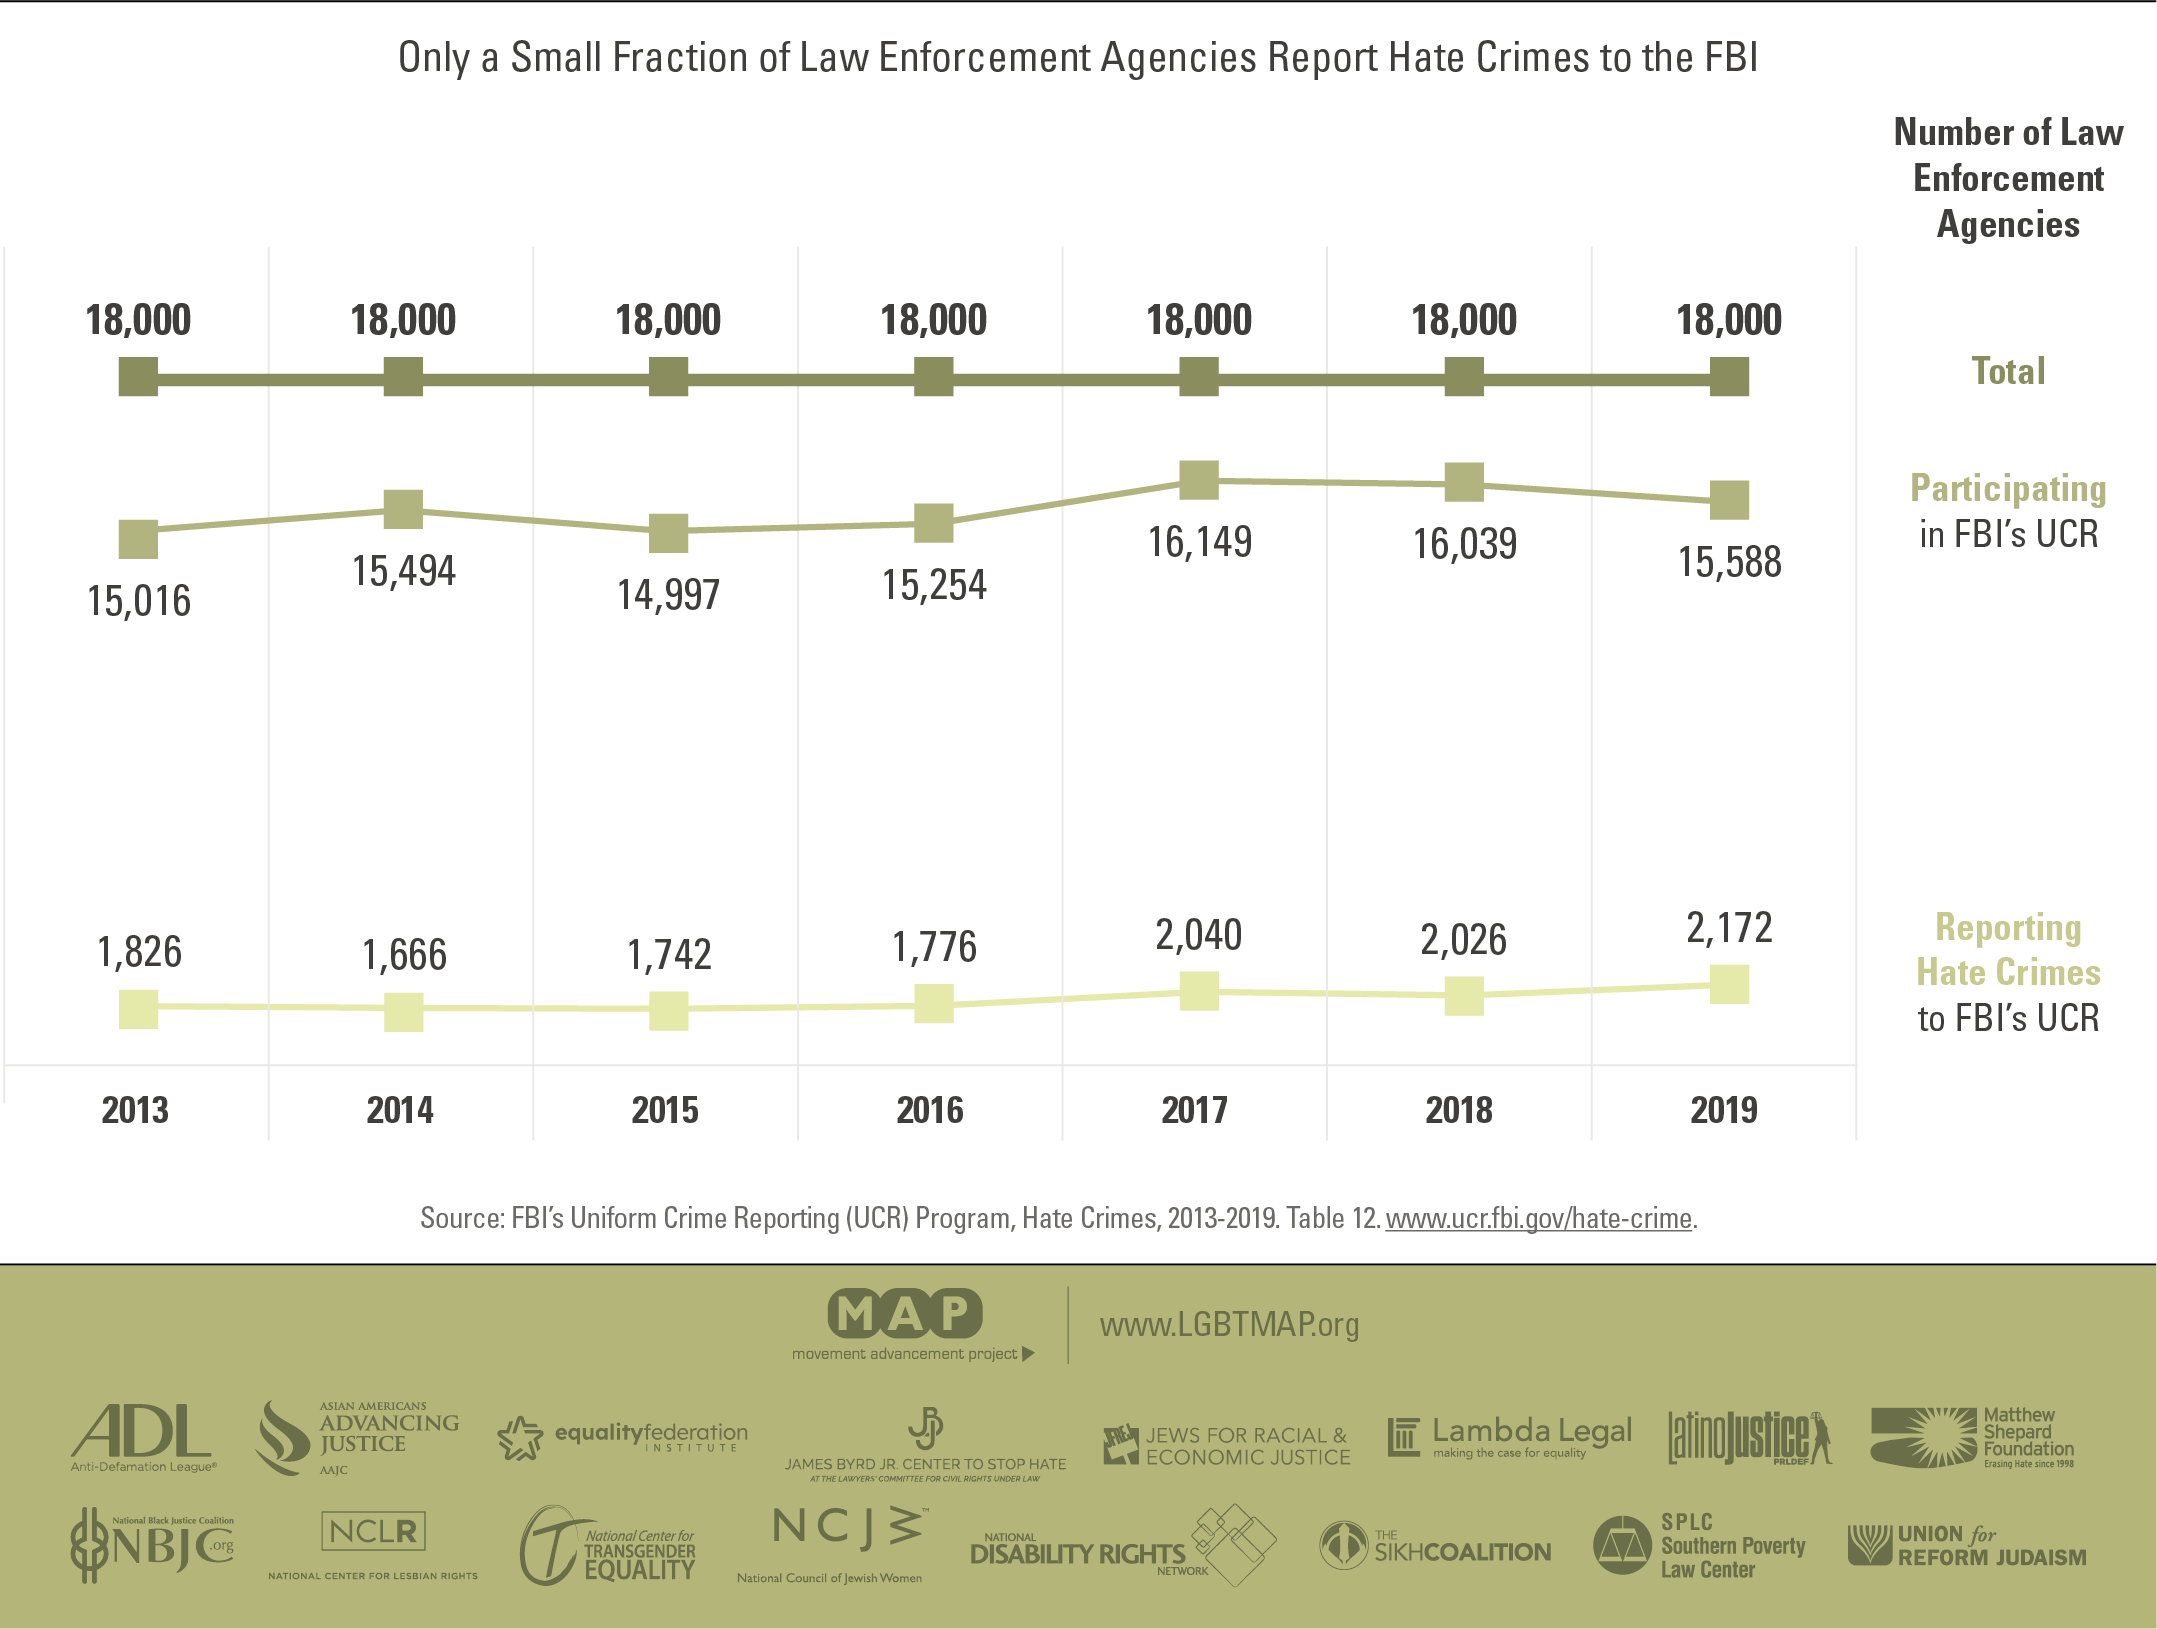
Task: Click the NCLR logo
Action: tap(373, 1546)
